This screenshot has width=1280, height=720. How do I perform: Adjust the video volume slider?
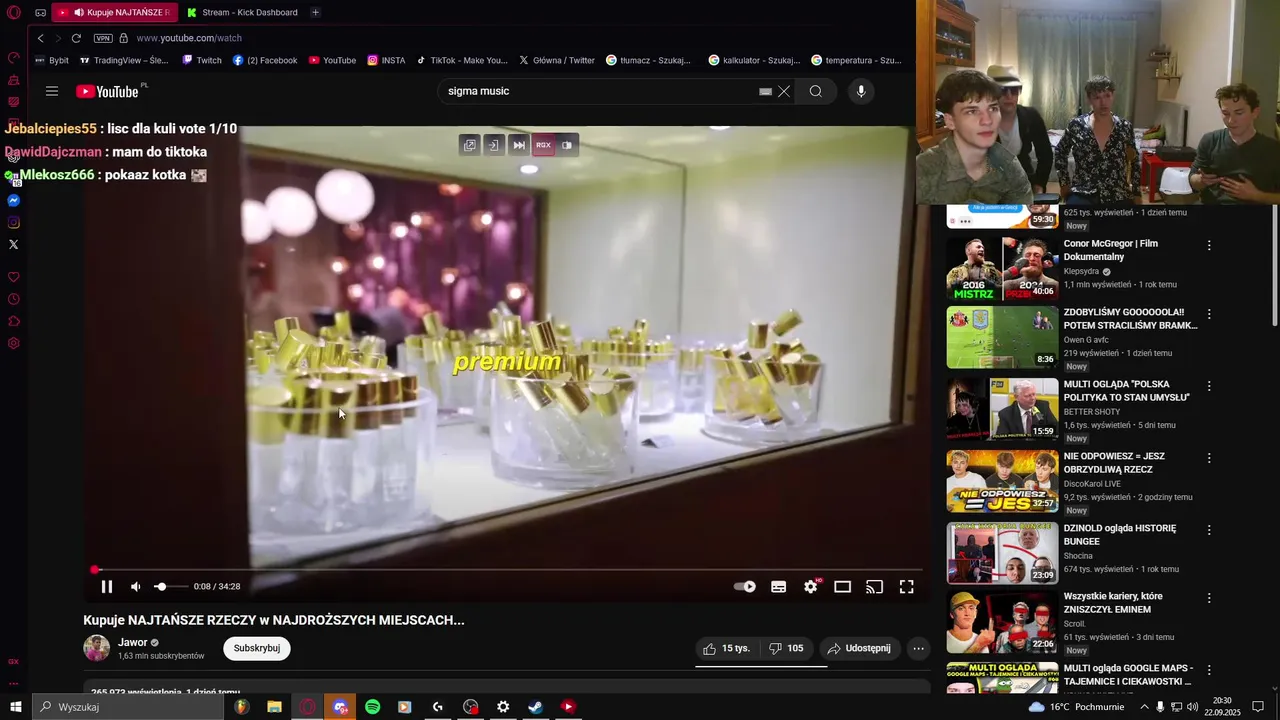coord(170,587)
